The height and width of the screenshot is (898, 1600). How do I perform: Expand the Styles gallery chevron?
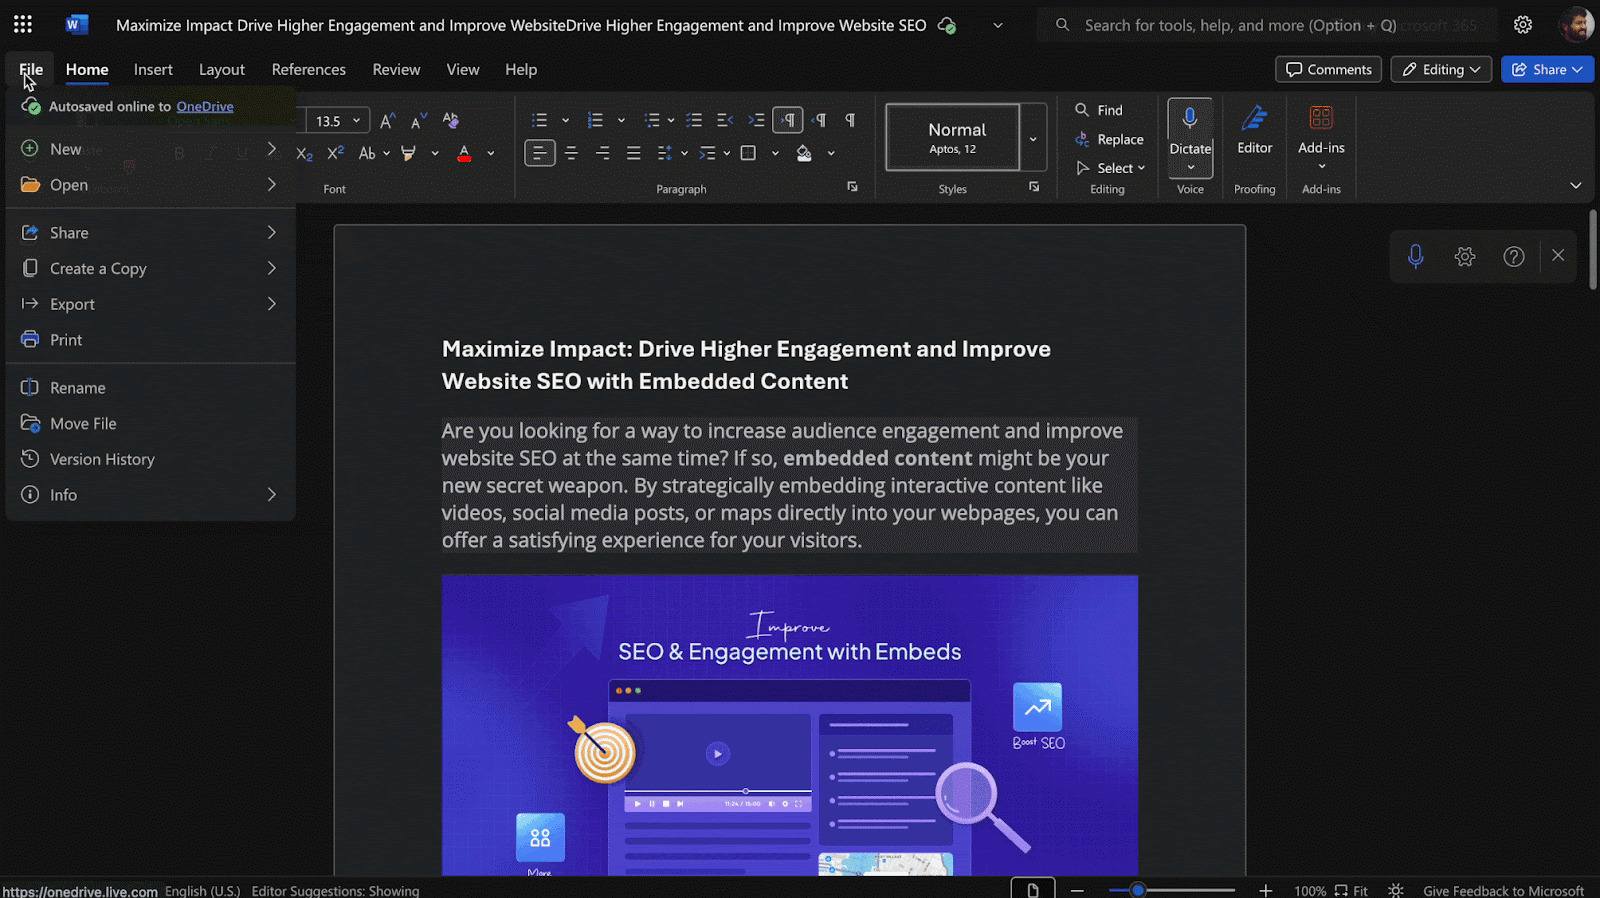click(x=1033, y=138)
